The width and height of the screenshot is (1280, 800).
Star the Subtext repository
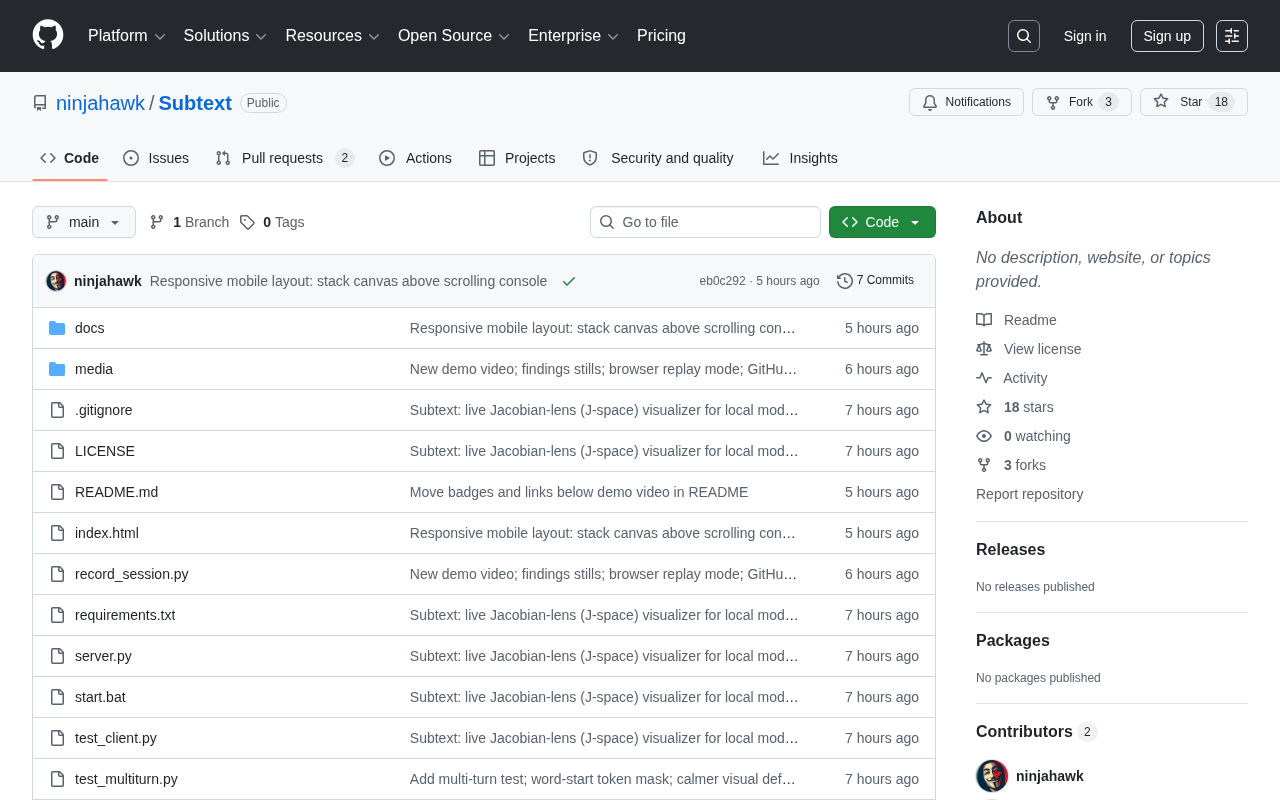(x=1194, y=102)
